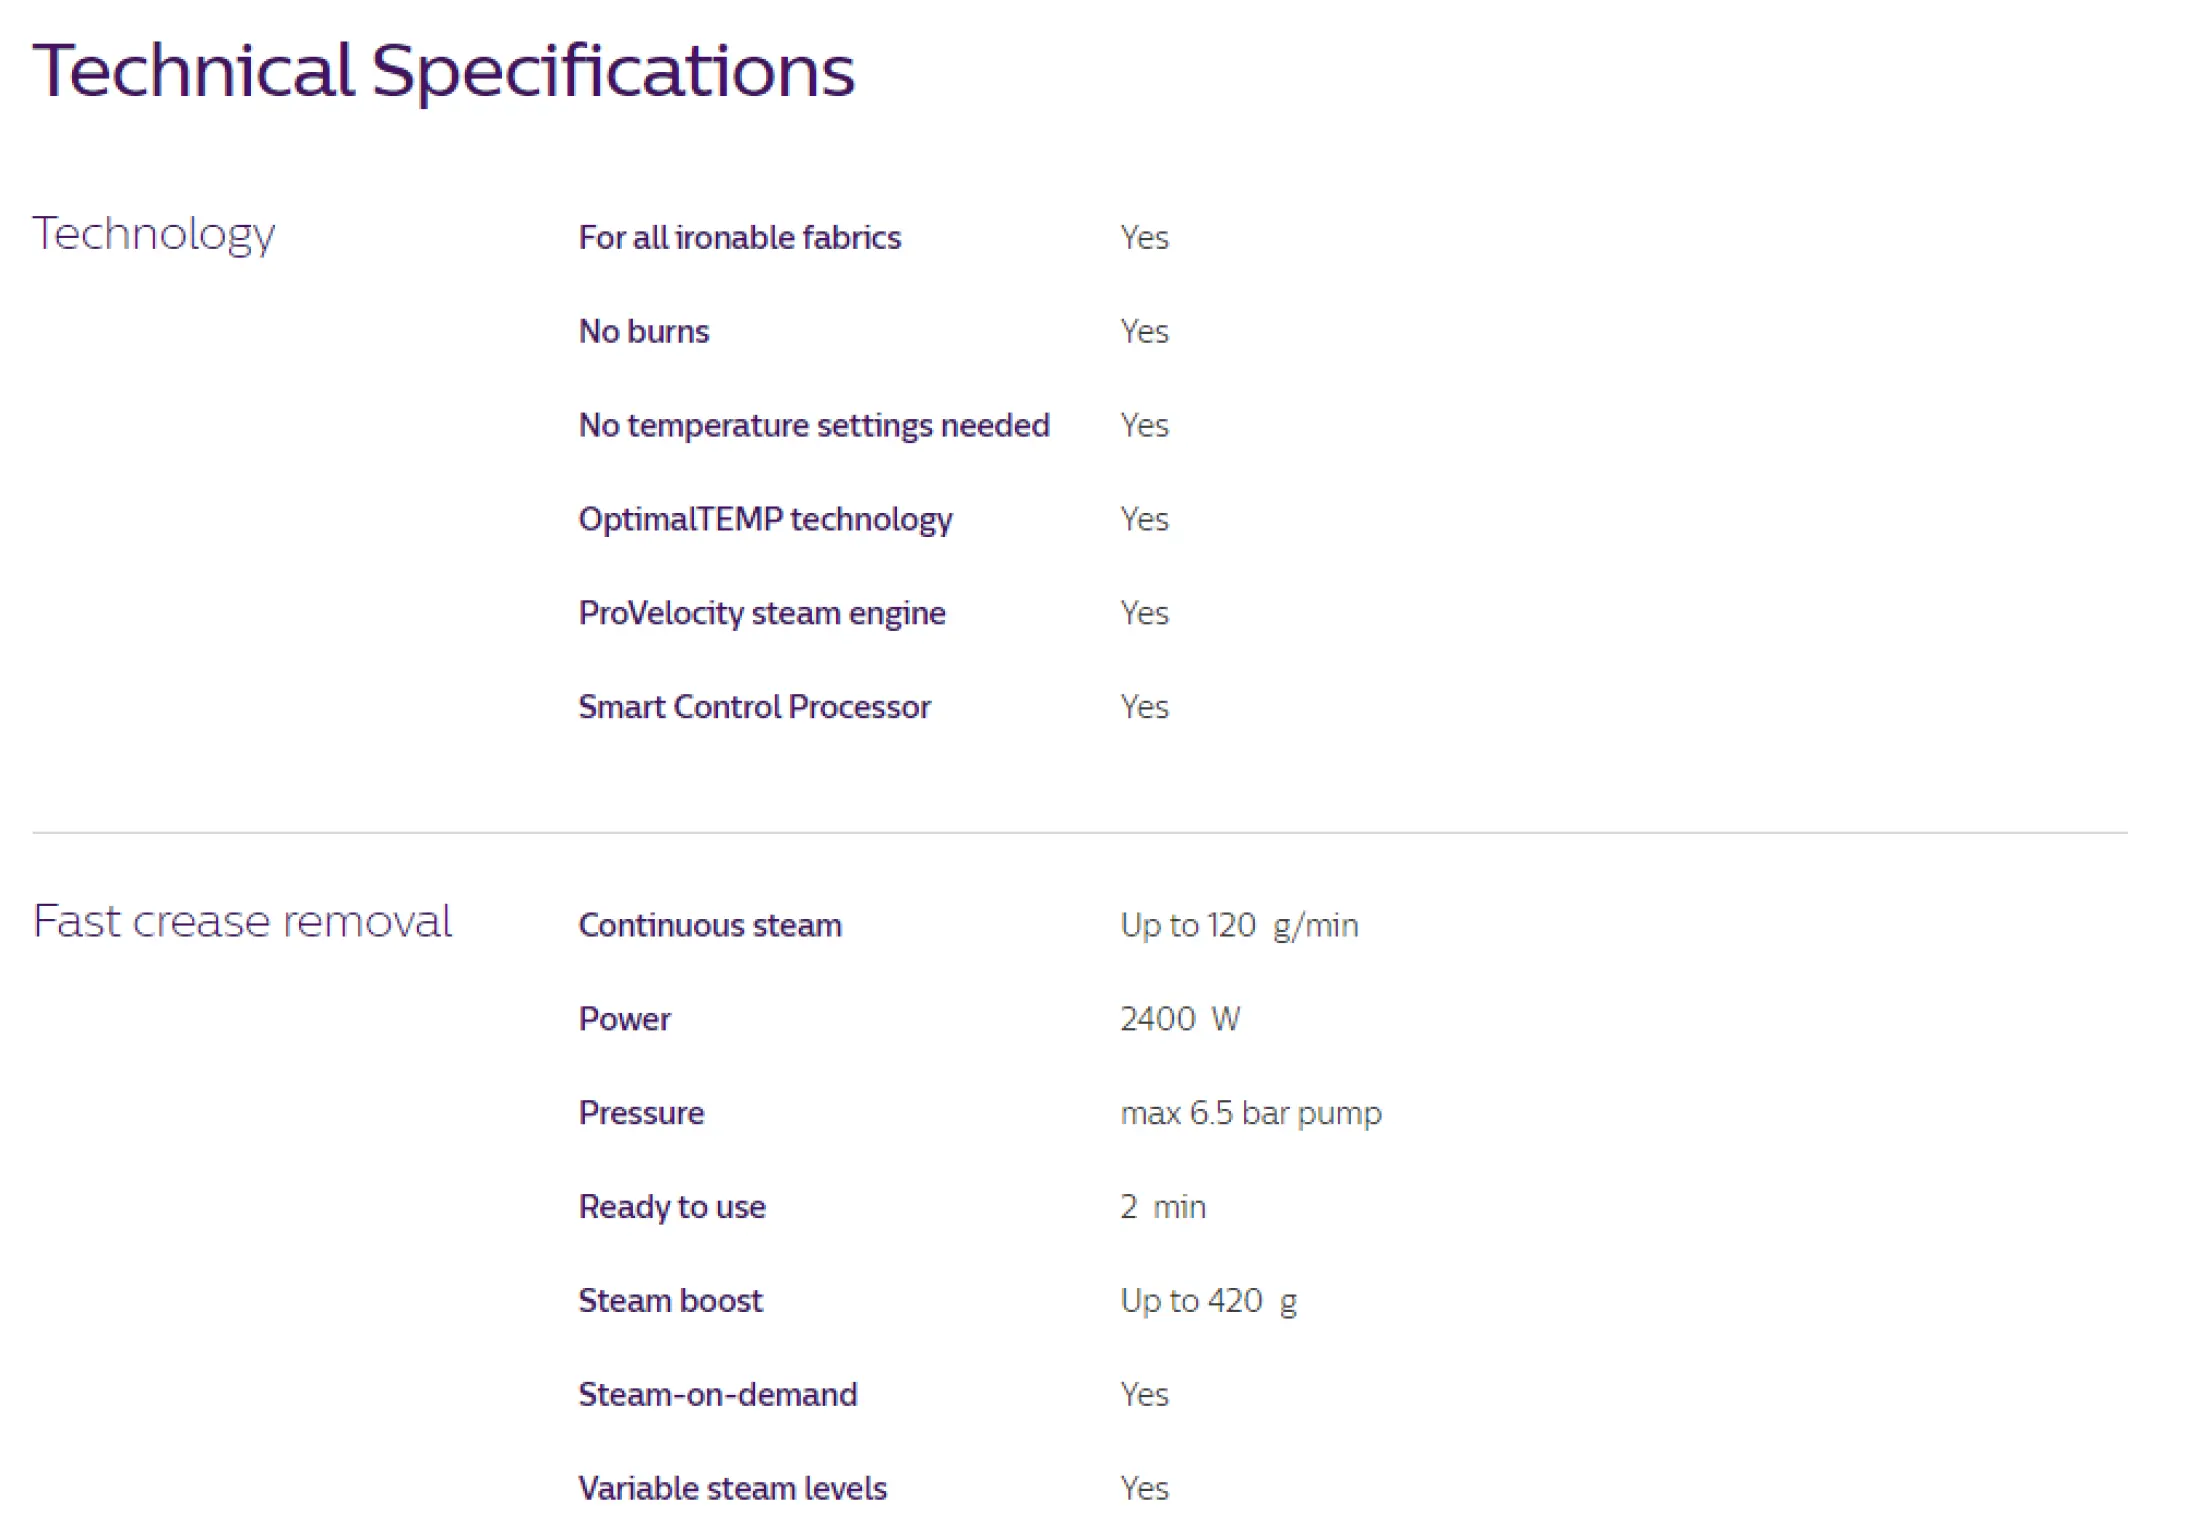The height and width of the screenshot is (1539, 2200).
Task: Select the Technology section title
Action: tap(154, 235)
